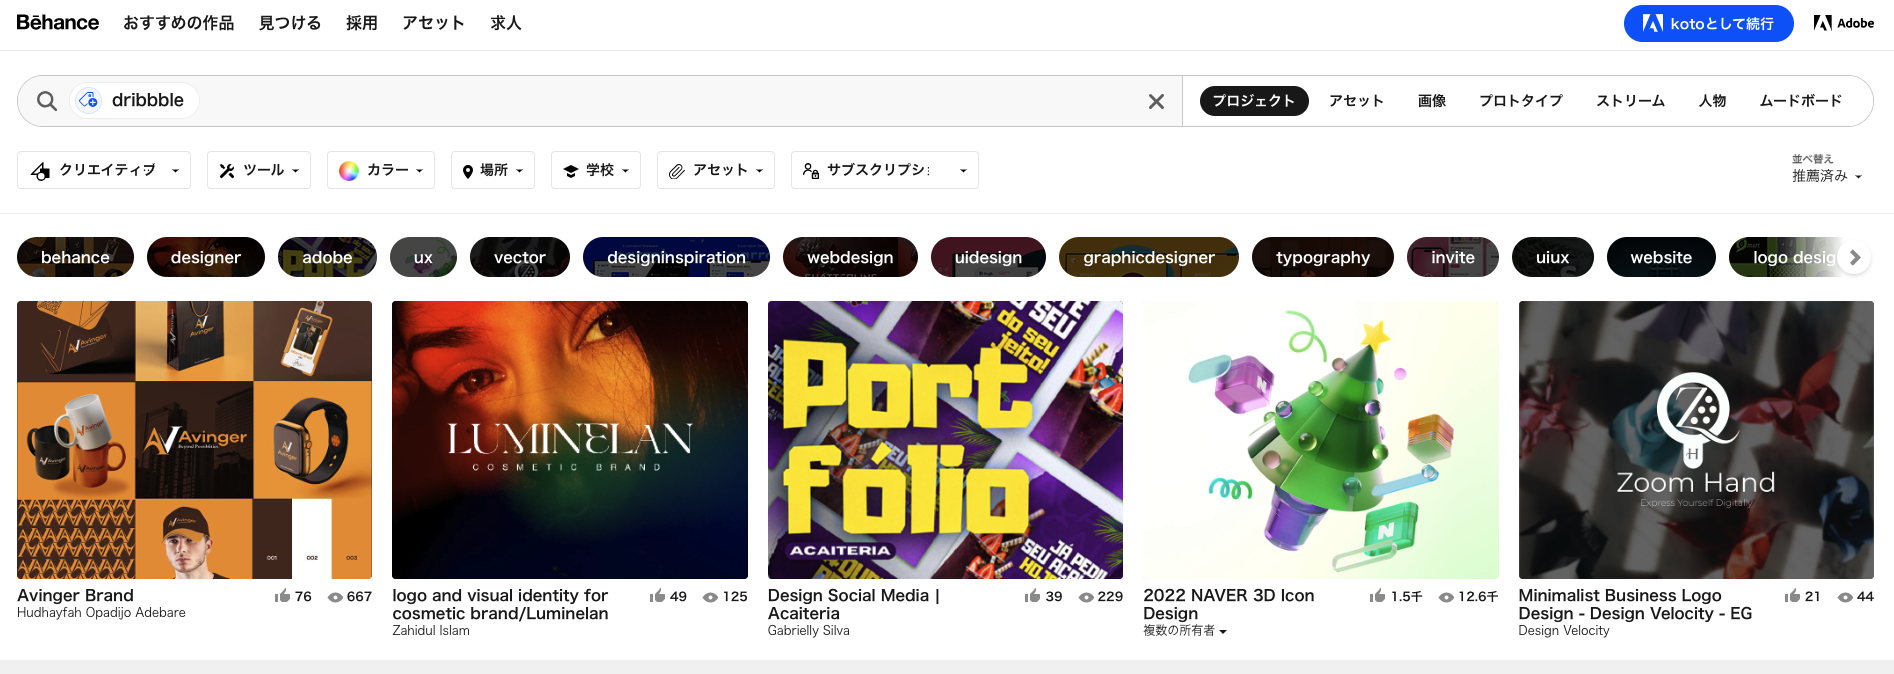This screenshot has height=674, width=1894.
Task: Expand the ツール filter dropdown
Action: pos(259,170)
